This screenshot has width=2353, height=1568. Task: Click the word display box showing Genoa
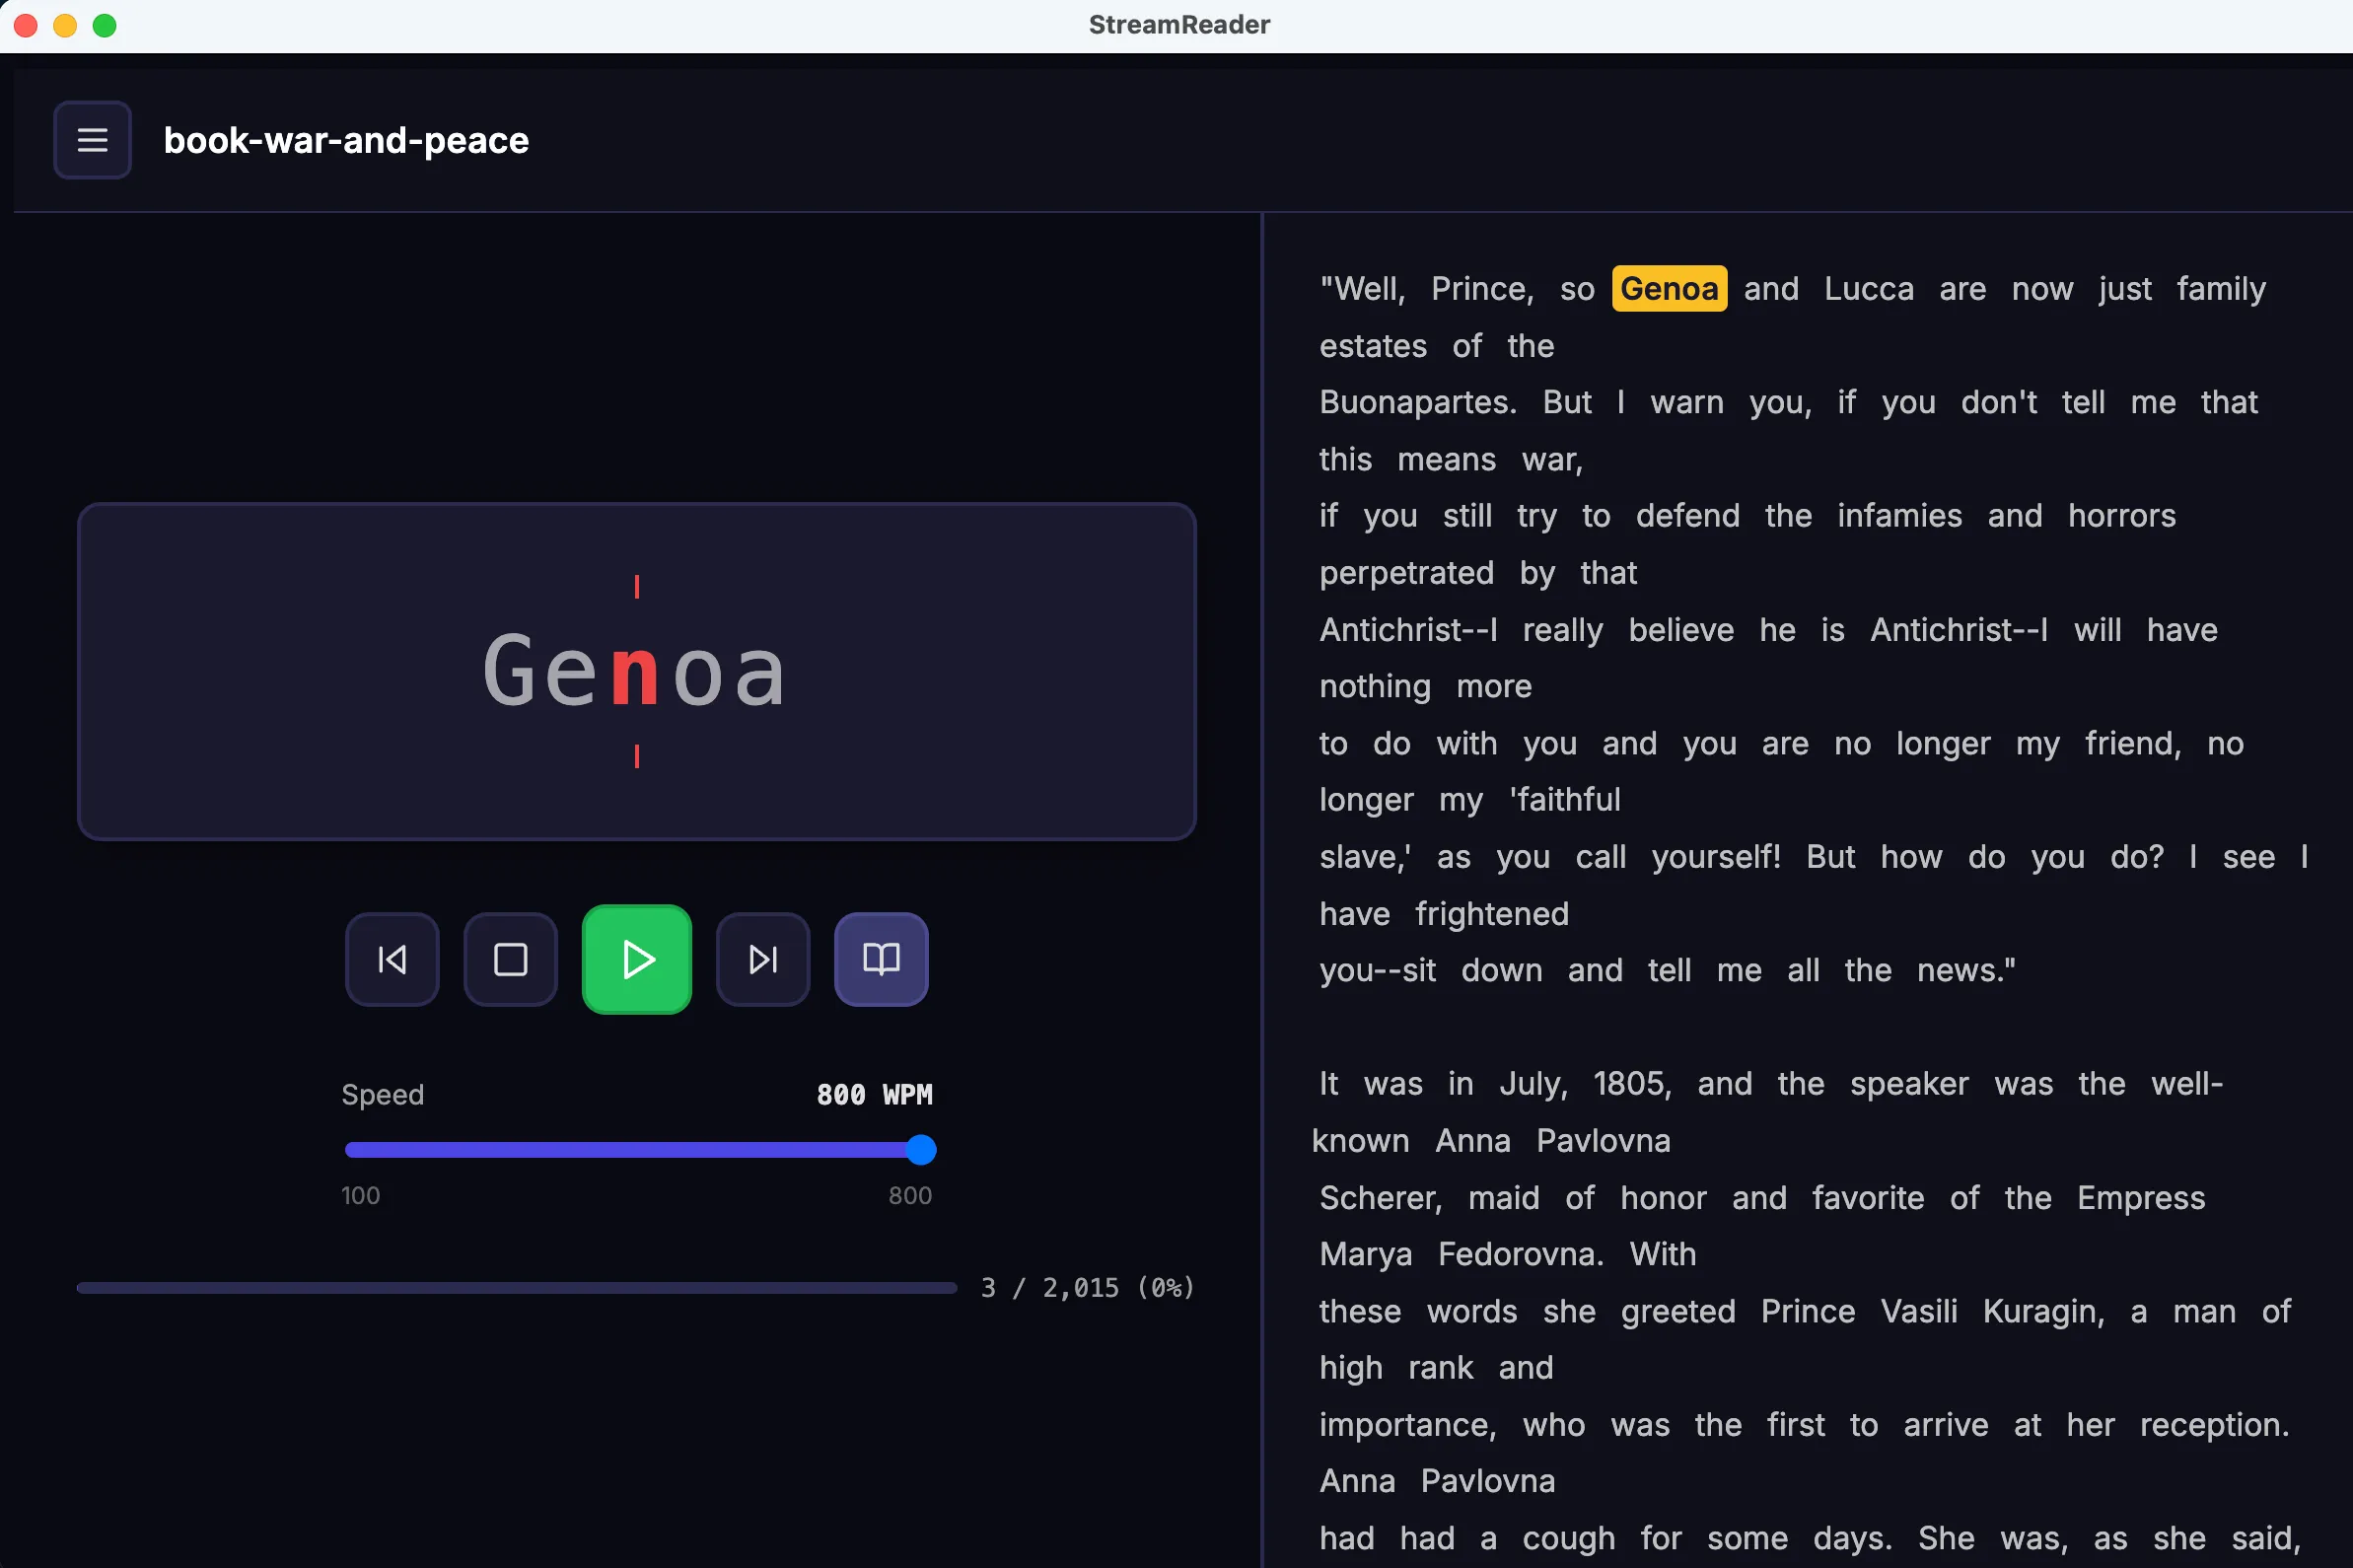[637, 671]
